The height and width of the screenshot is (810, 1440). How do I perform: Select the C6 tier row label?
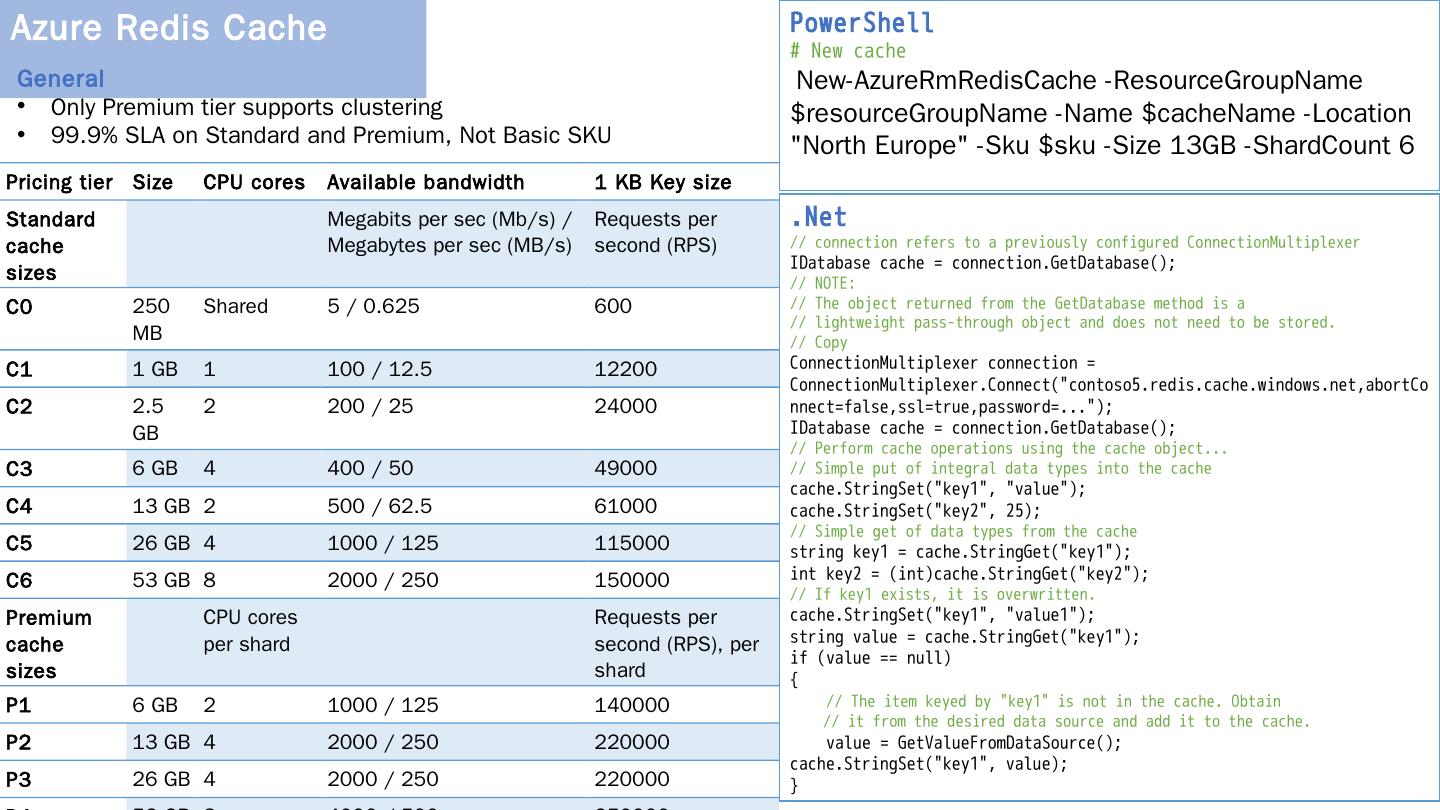[x=19, y=580]
